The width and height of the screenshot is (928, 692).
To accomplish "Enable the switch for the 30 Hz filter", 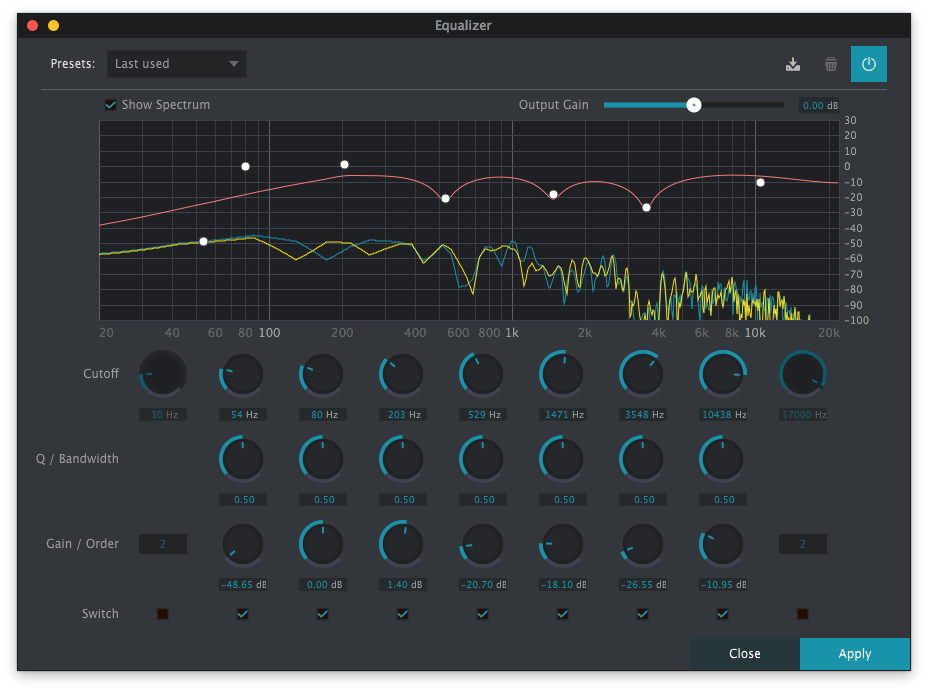I will [x=162, y=614].
